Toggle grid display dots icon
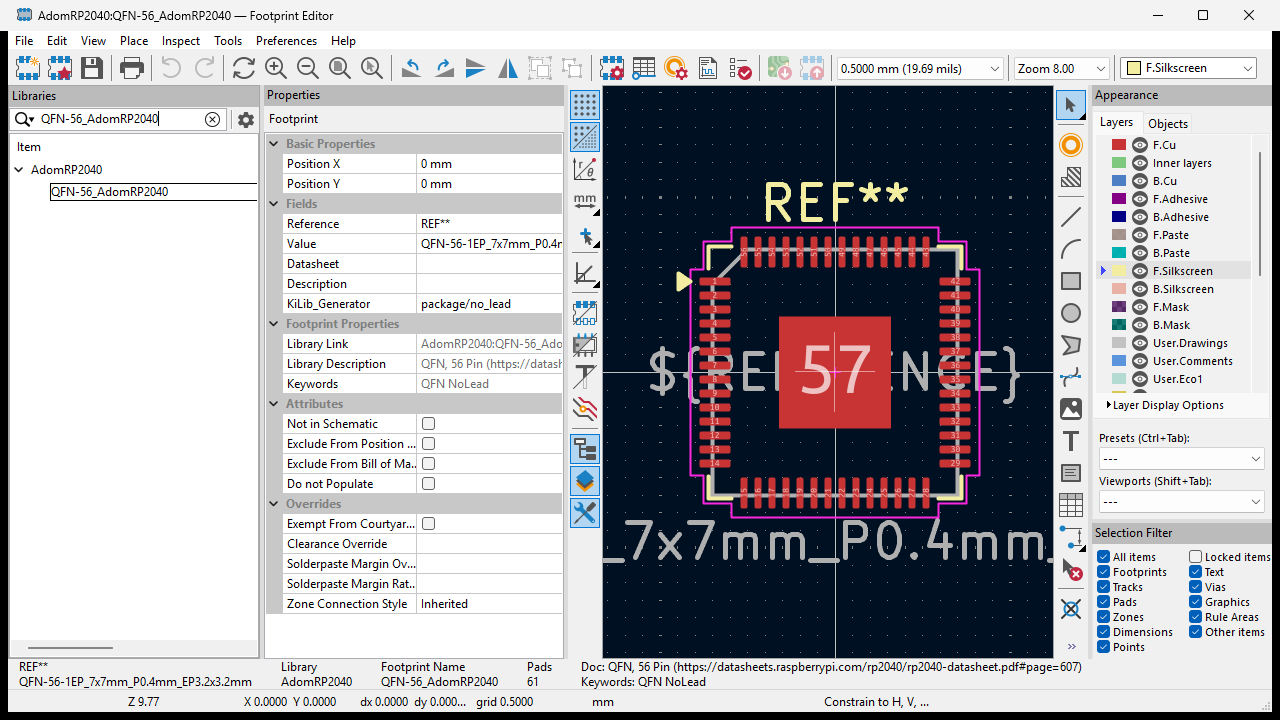 [x=585, y=104]
